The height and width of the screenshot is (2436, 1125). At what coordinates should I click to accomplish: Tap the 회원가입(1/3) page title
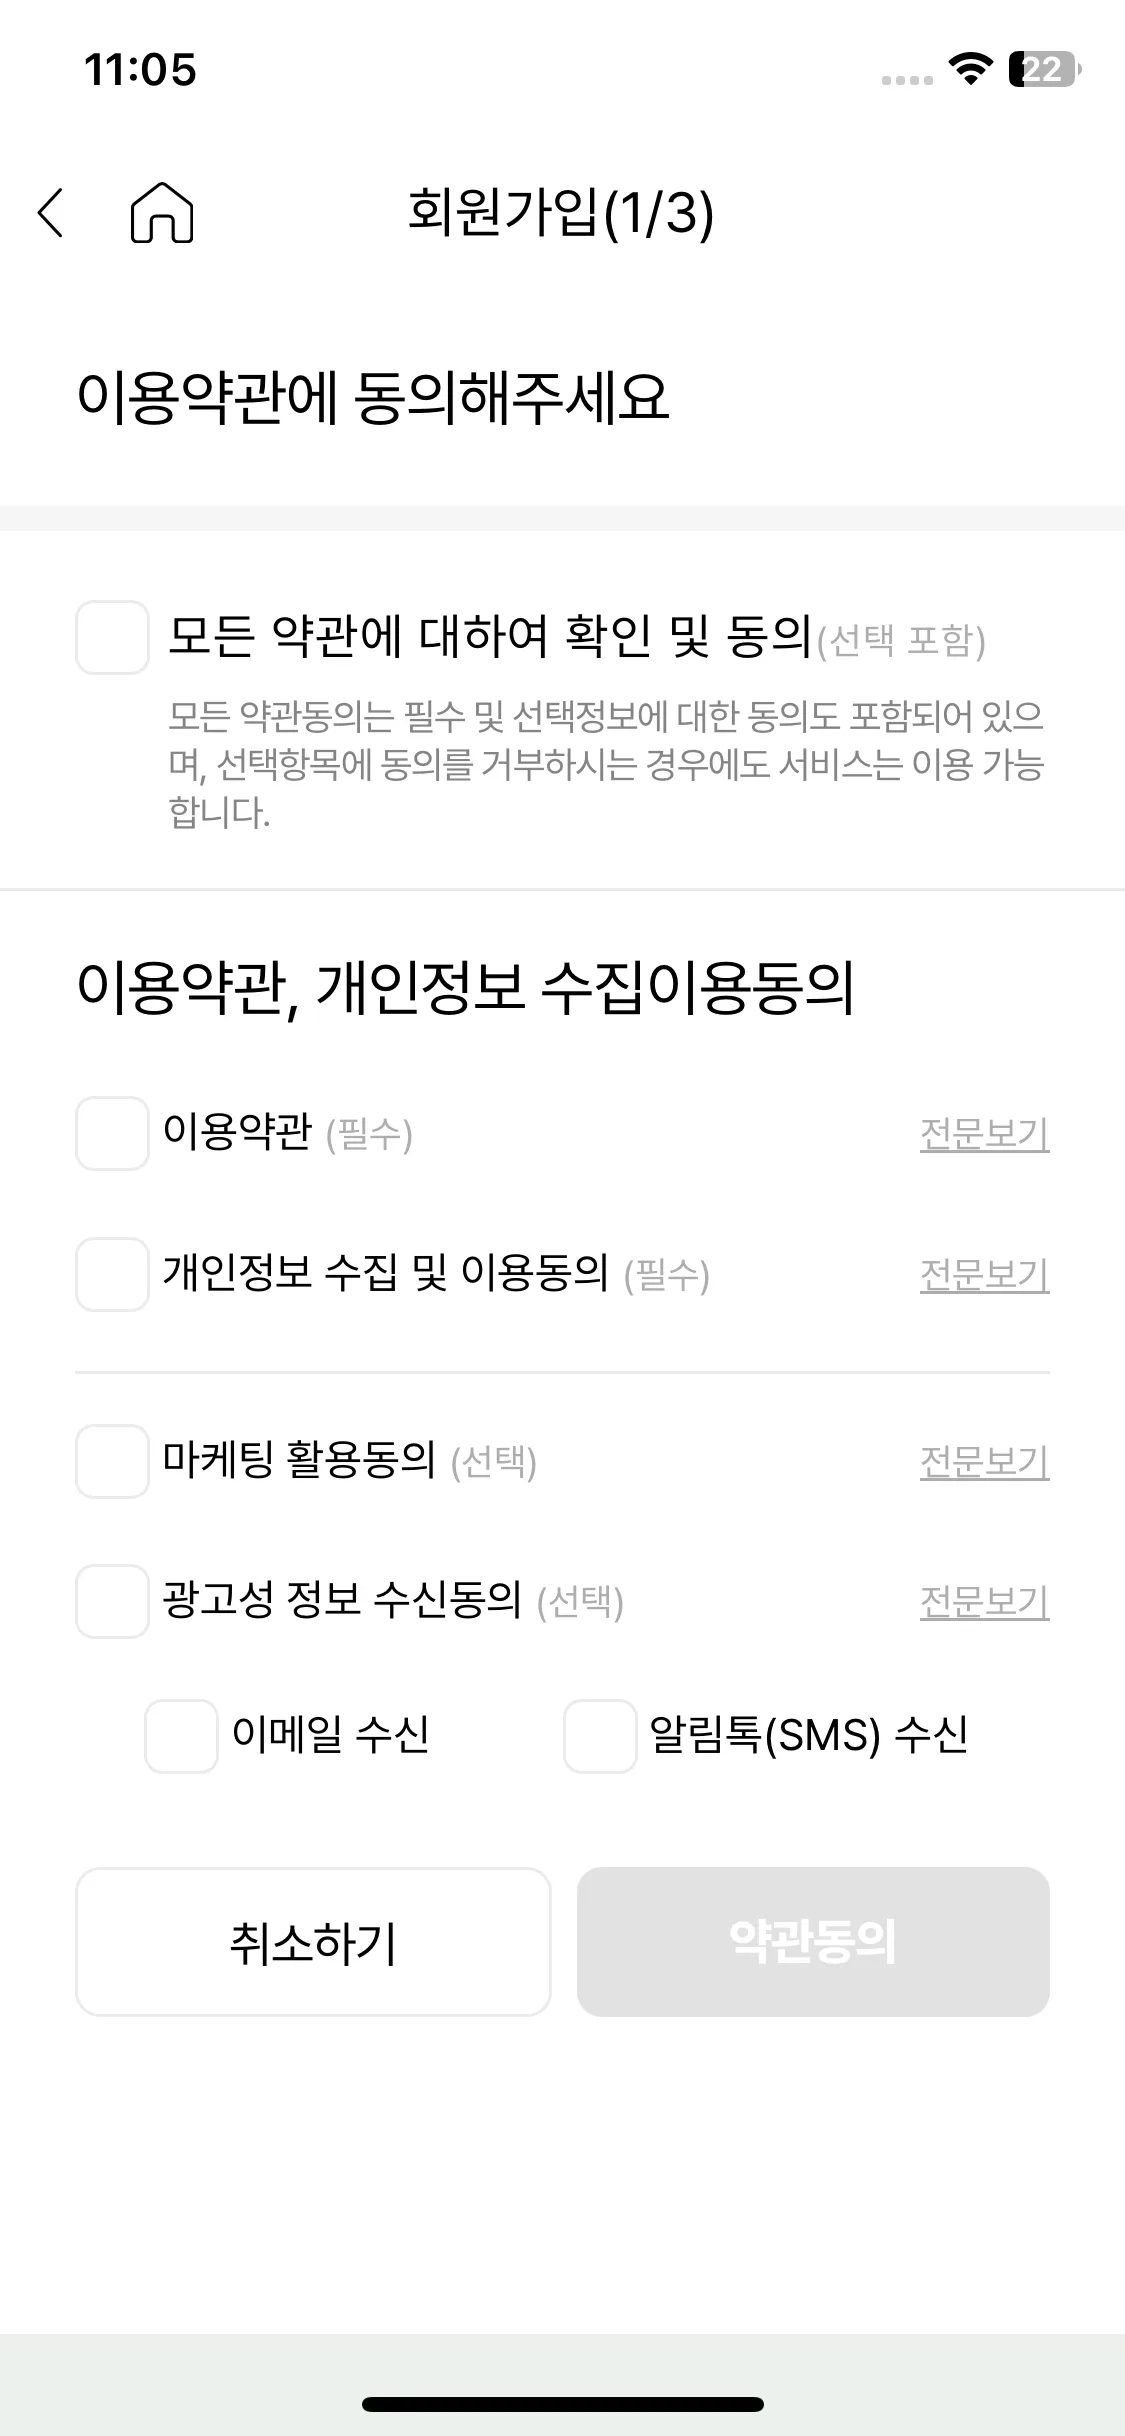click(x=561, y=212)
